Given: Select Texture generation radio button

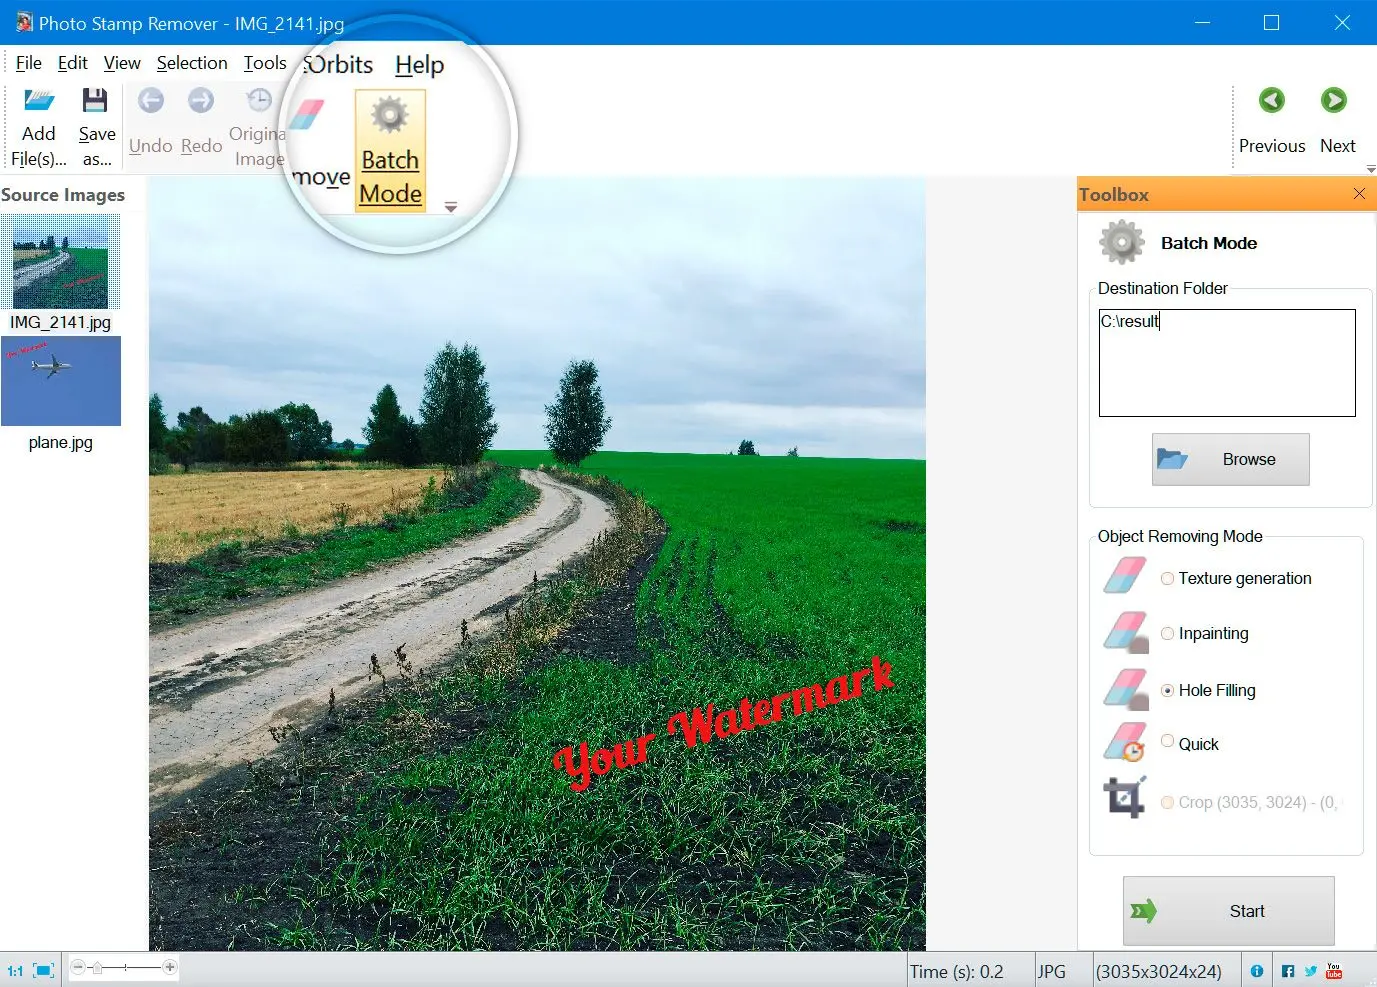Looking at the screenshot, I should coord(1167,578).
